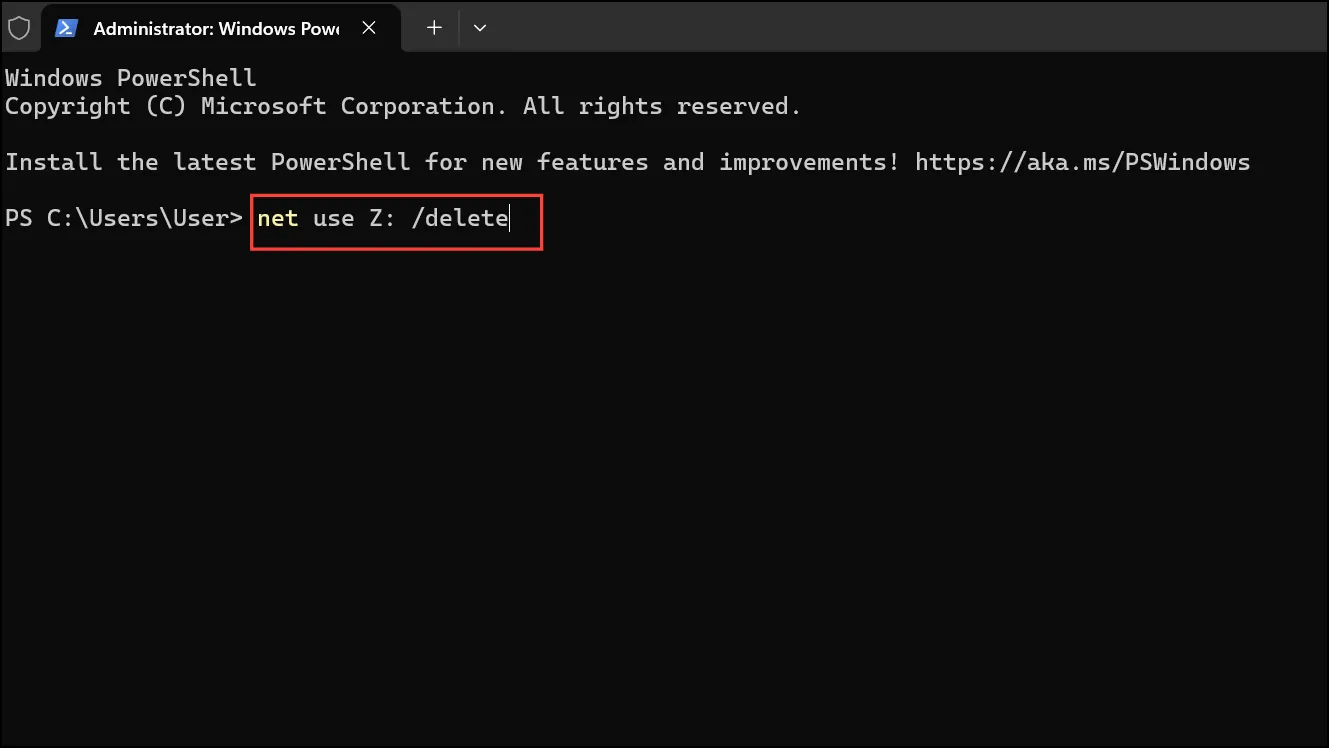Screen dimensions: 1329x748
Task: Click the PS C:\Users\User> prompt
Action: (124, 218)
